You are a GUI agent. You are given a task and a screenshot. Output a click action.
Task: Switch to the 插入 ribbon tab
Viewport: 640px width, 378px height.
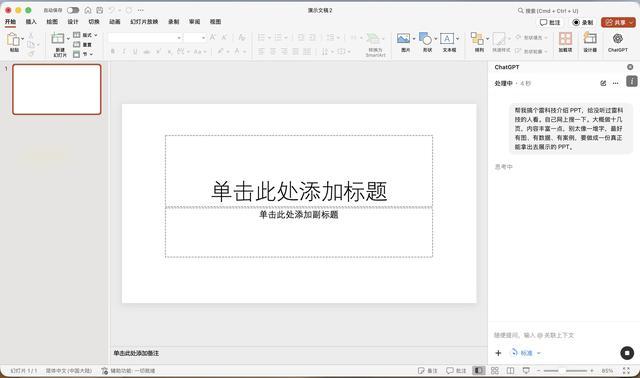[x=31, y=22]
